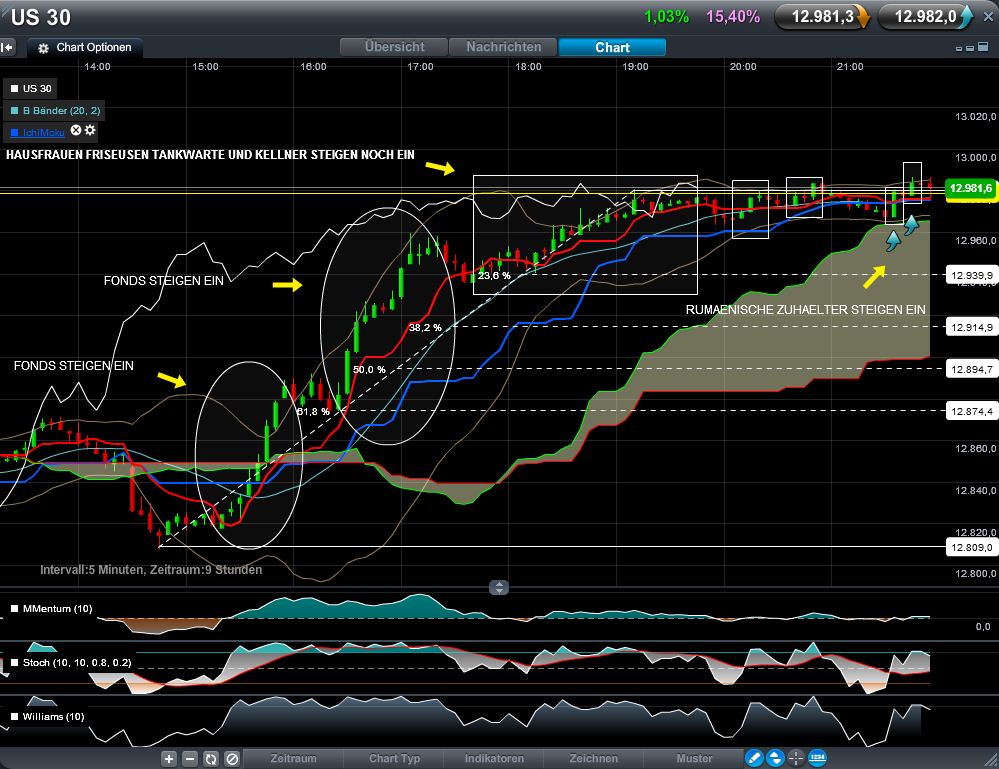
Task: Click the 12.914,9 Fibonacci level label
Action: coord(971,327)
